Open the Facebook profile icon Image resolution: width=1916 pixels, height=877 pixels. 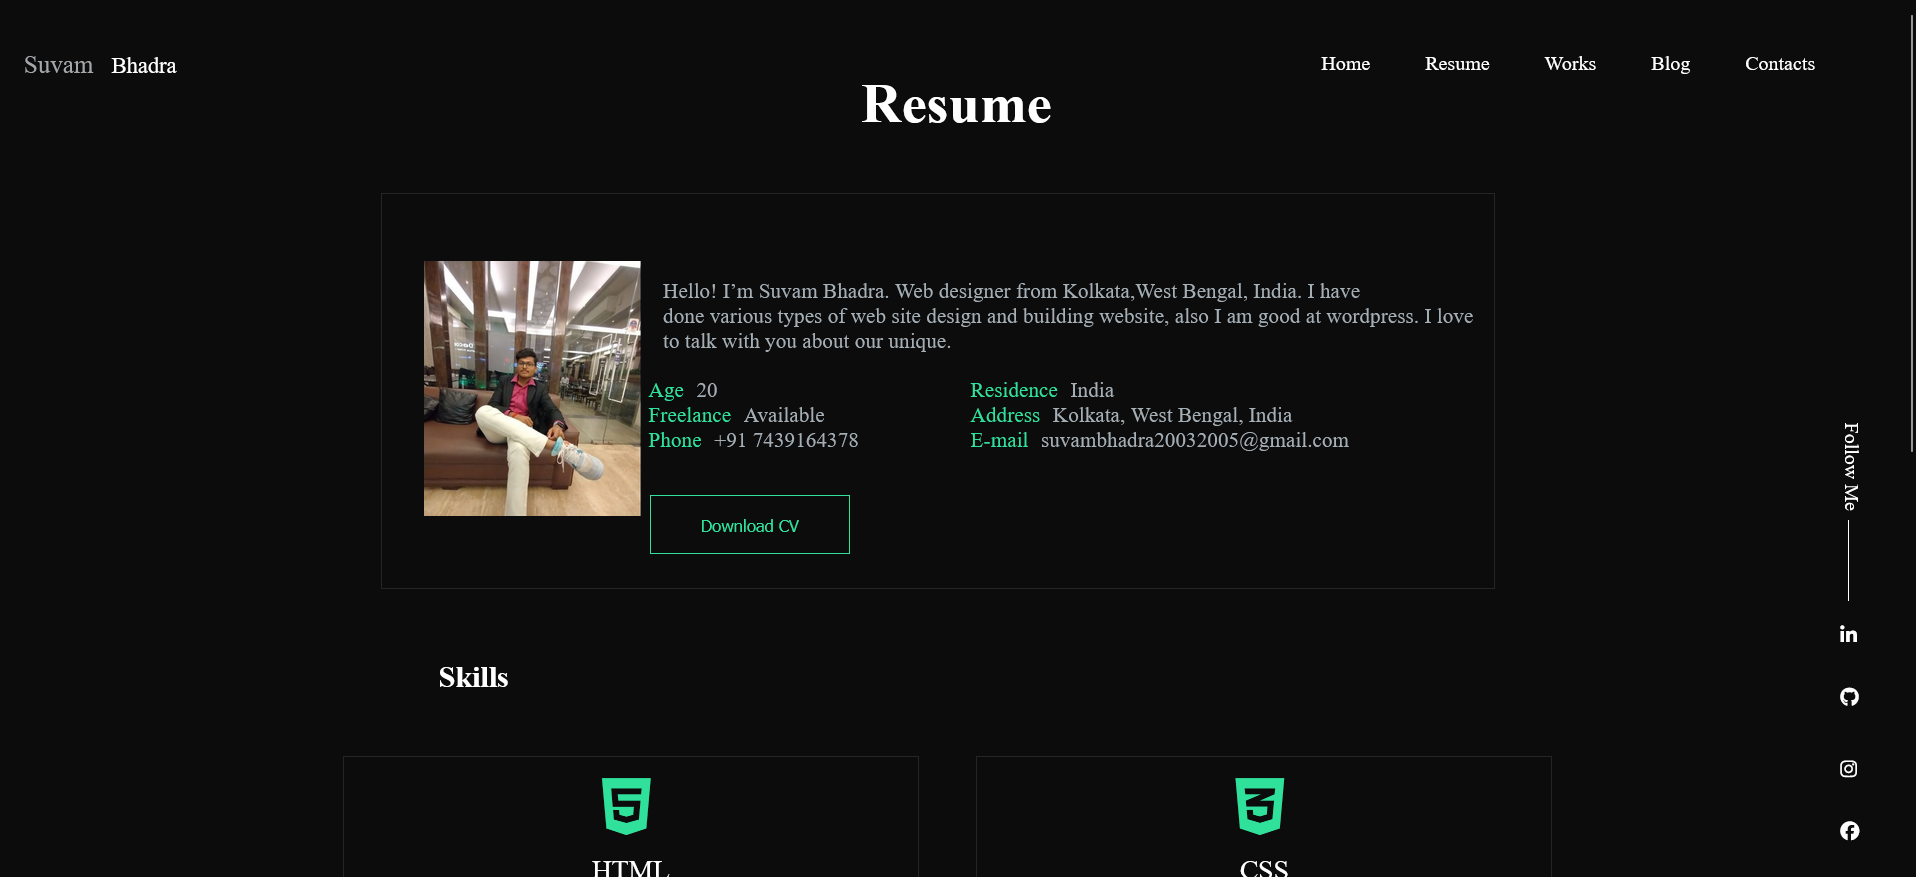point(1849,831)
